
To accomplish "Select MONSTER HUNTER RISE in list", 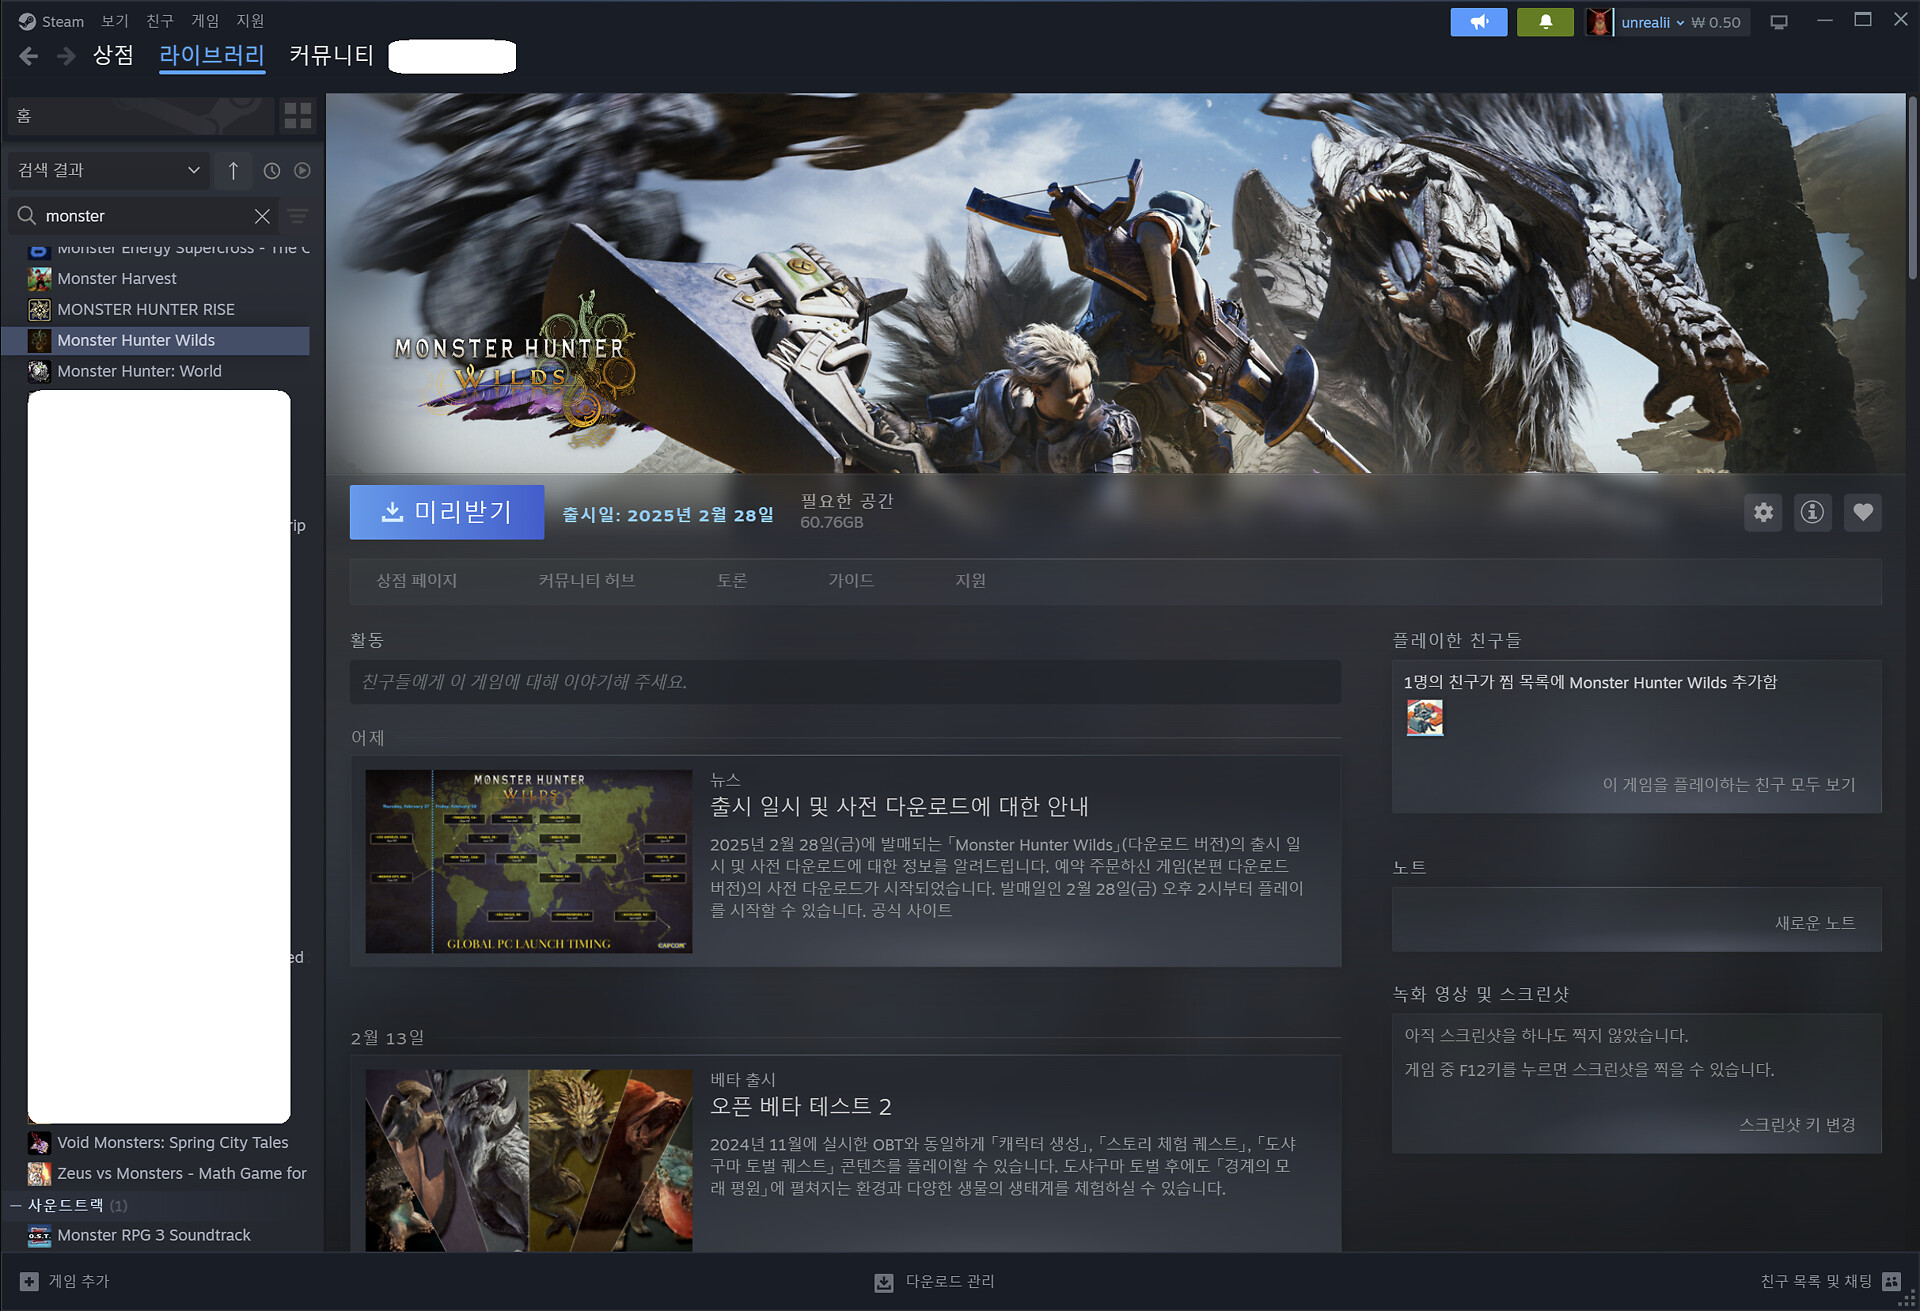I will 146,310.
